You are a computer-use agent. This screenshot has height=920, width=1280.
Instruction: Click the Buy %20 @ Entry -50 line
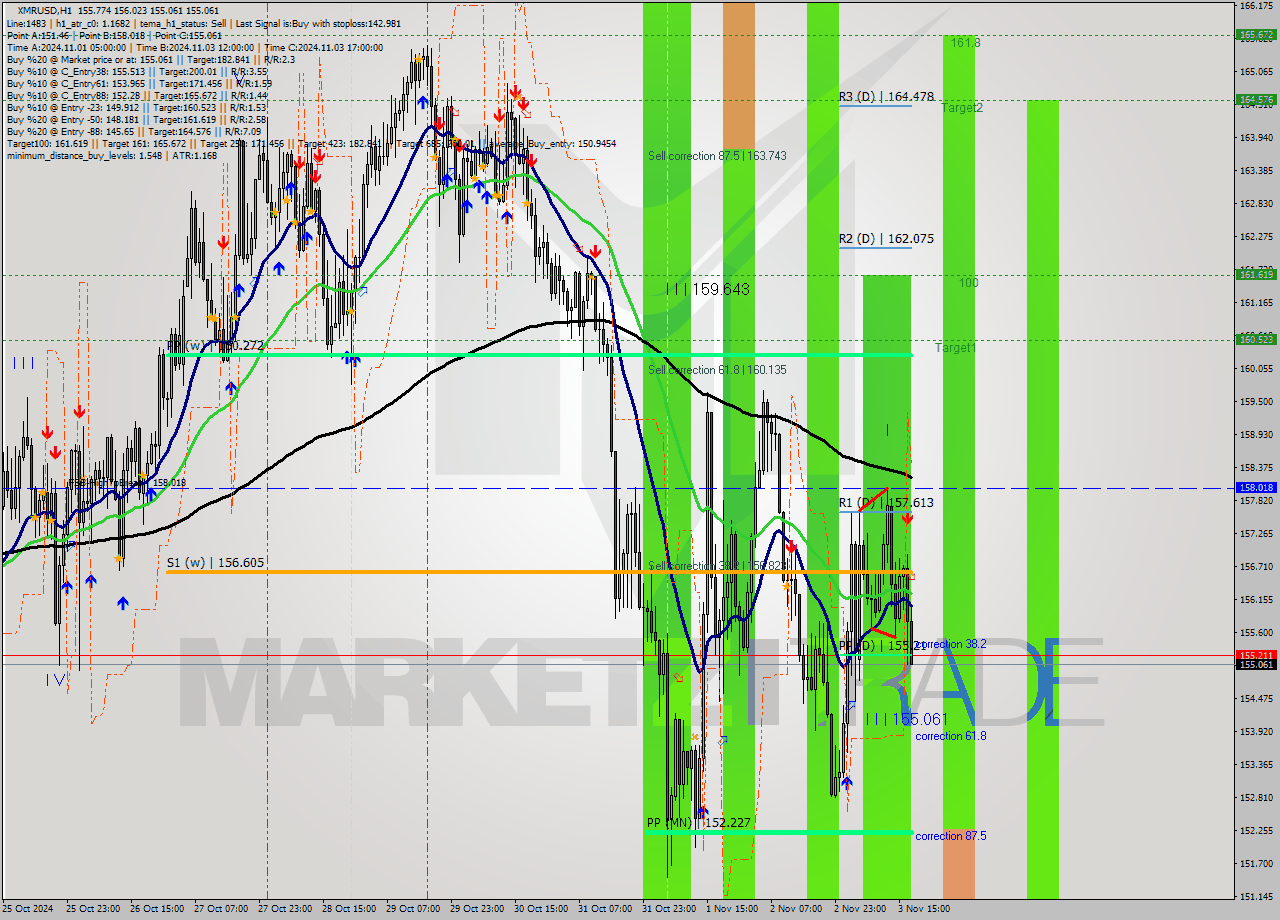click(x=137, y=119)
